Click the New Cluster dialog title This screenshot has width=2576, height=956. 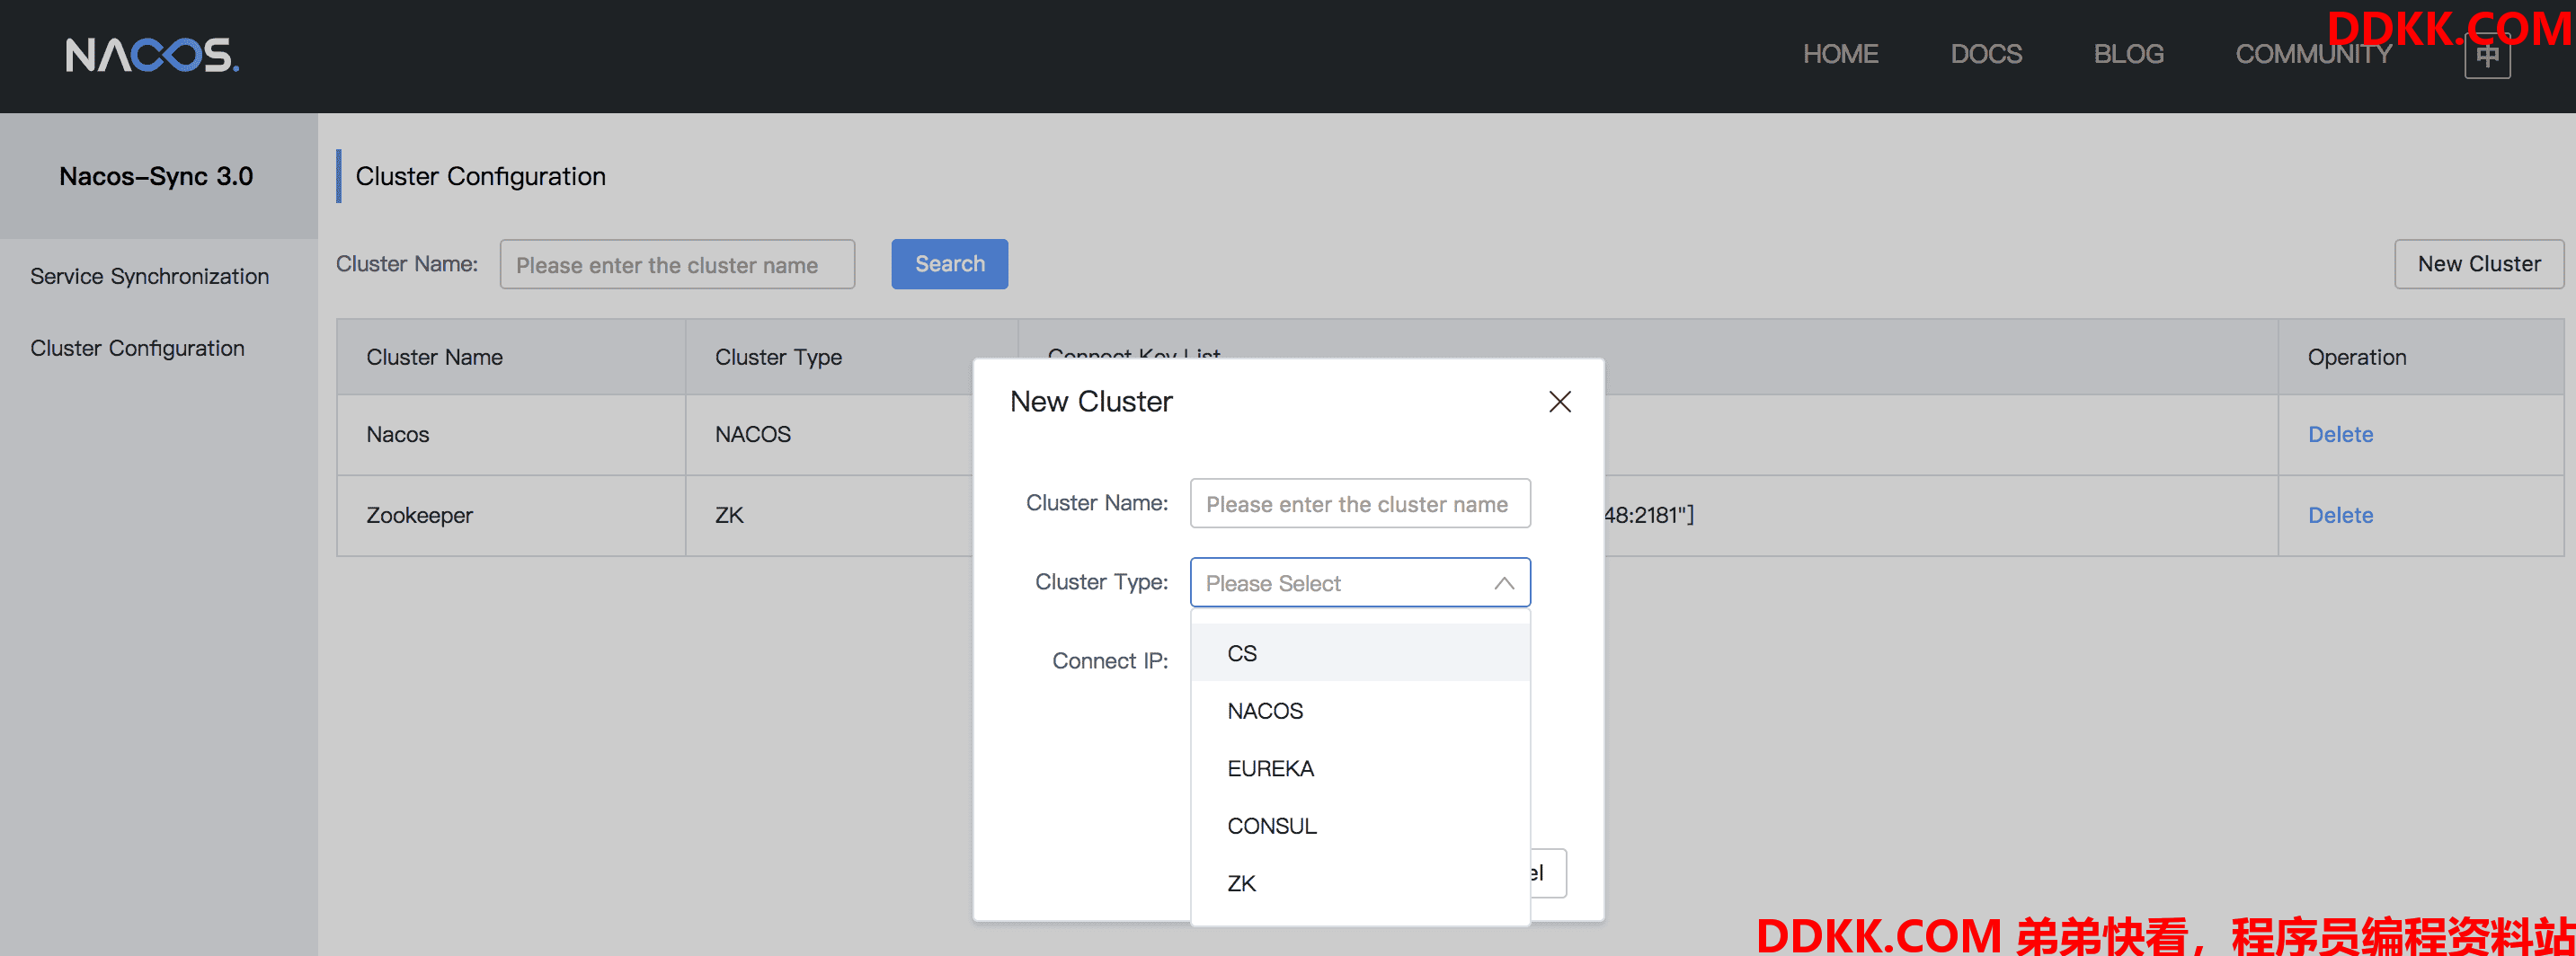click(1090, 401)
